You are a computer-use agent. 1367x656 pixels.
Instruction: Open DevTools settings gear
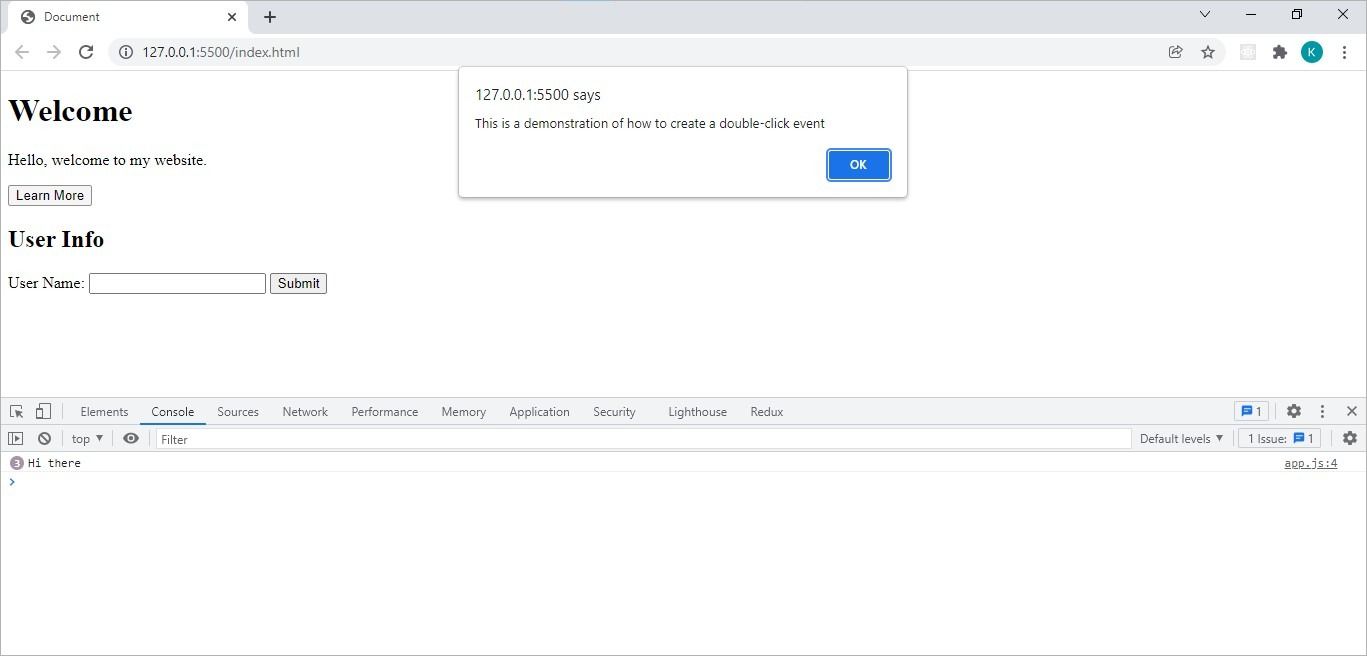pos(1294,411)
